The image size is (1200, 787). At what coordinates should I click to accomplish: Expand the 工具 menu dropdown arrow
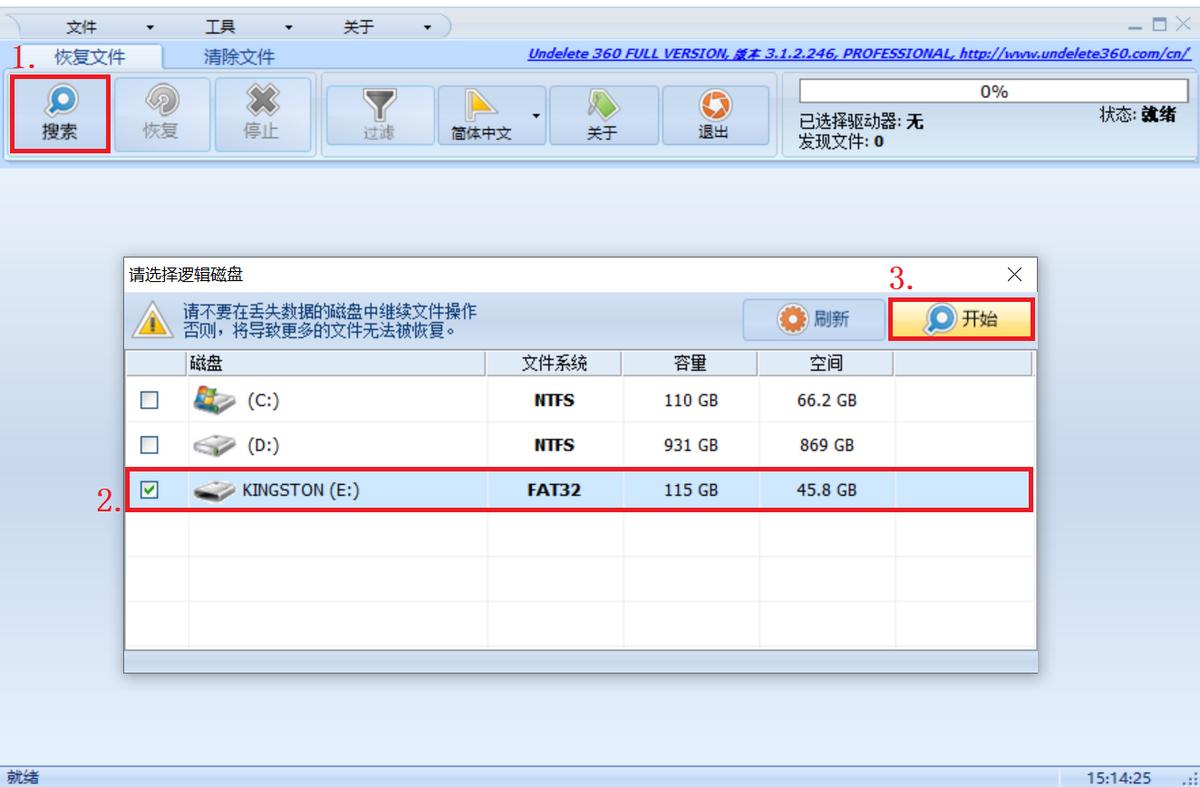coord(289,28)
